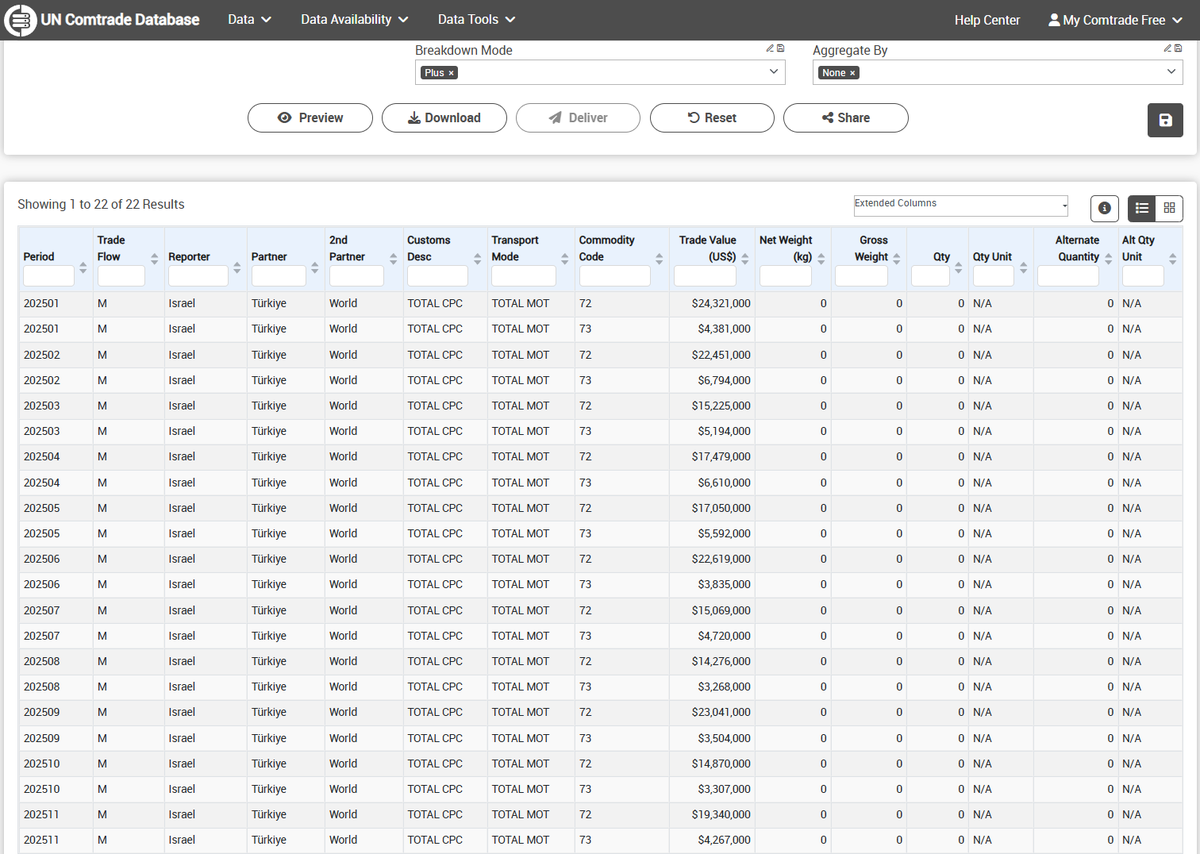
Task: Click the Reporter filter input box
Action: pyautogui.click(x=198, y=276)
